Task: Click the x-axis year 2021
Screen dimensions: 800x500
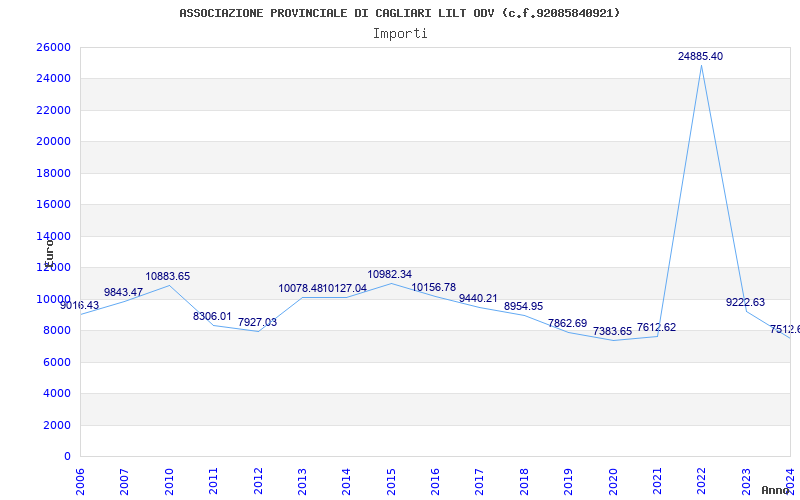Action: 657,481
